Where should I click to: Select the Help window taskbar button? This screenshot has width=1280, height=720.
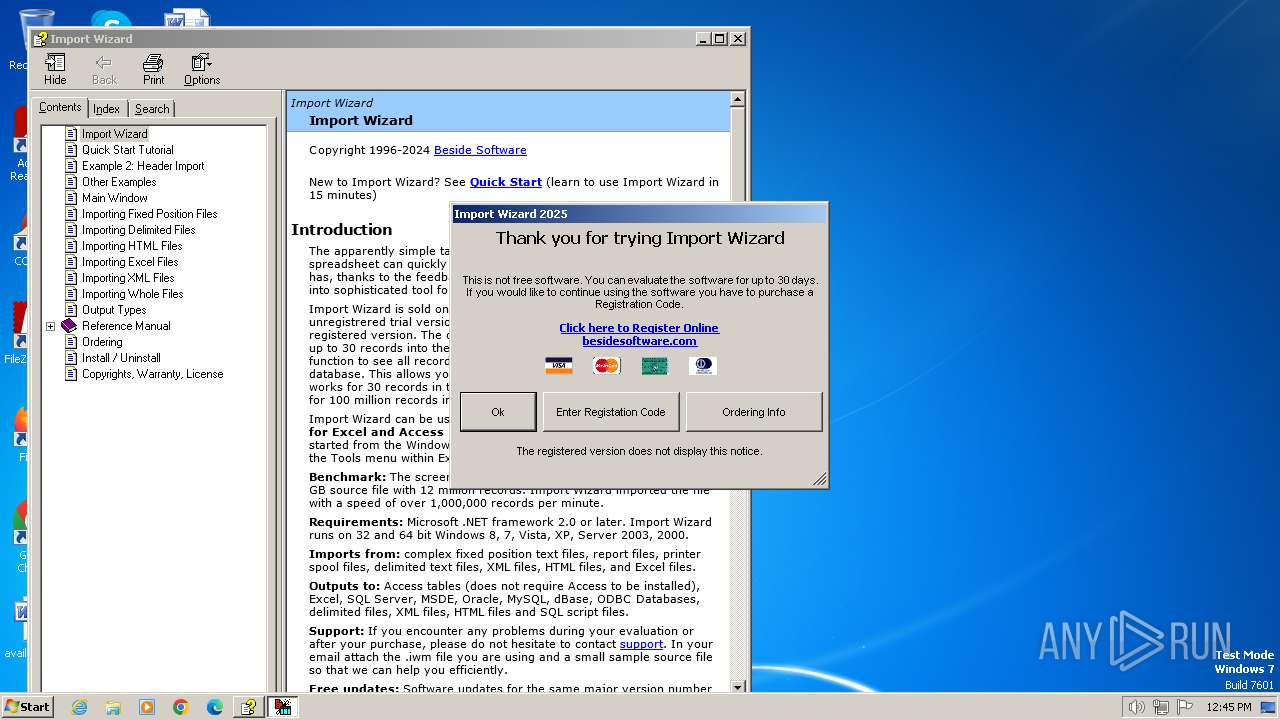coord(248,707)
